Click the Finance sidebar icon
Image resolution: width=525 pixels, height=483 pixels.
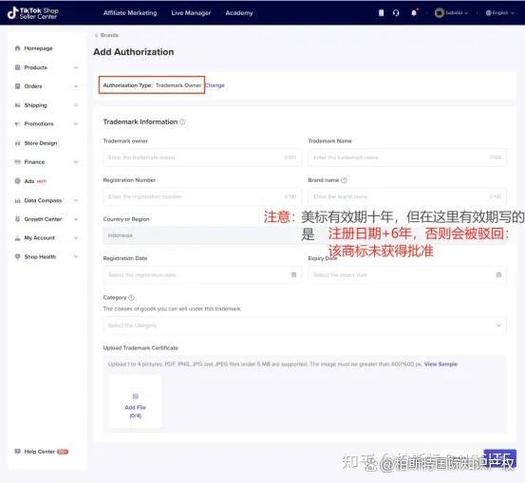click(x=17, y=162)
